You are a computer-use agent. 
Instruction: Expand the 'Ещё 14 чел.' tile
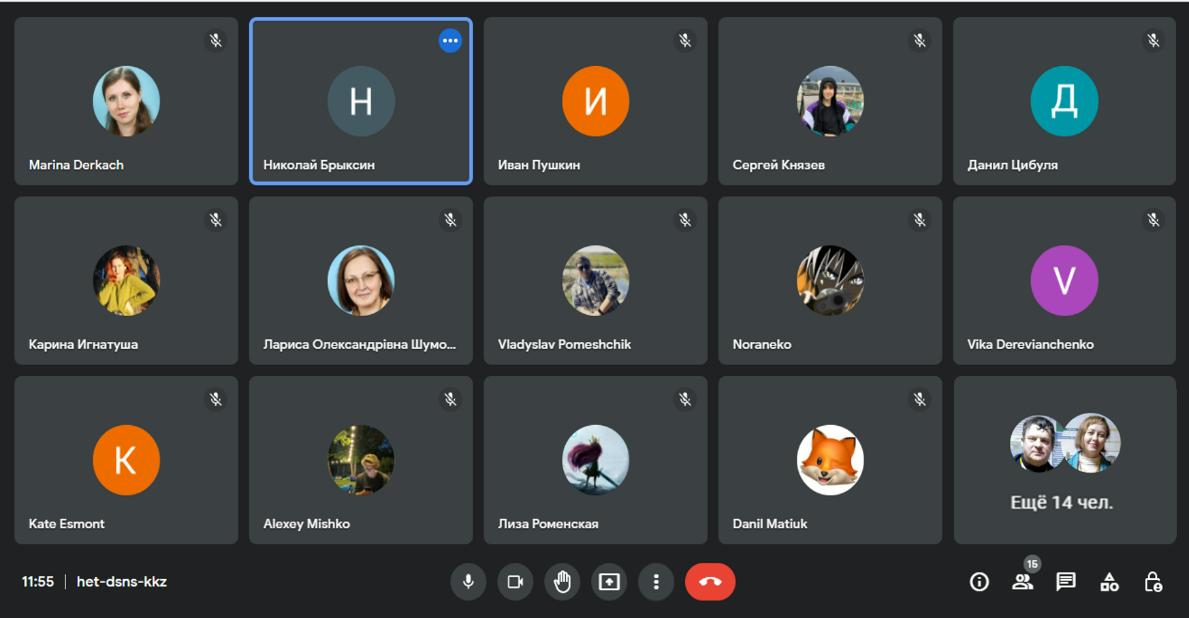click(x=1064, y=460)
